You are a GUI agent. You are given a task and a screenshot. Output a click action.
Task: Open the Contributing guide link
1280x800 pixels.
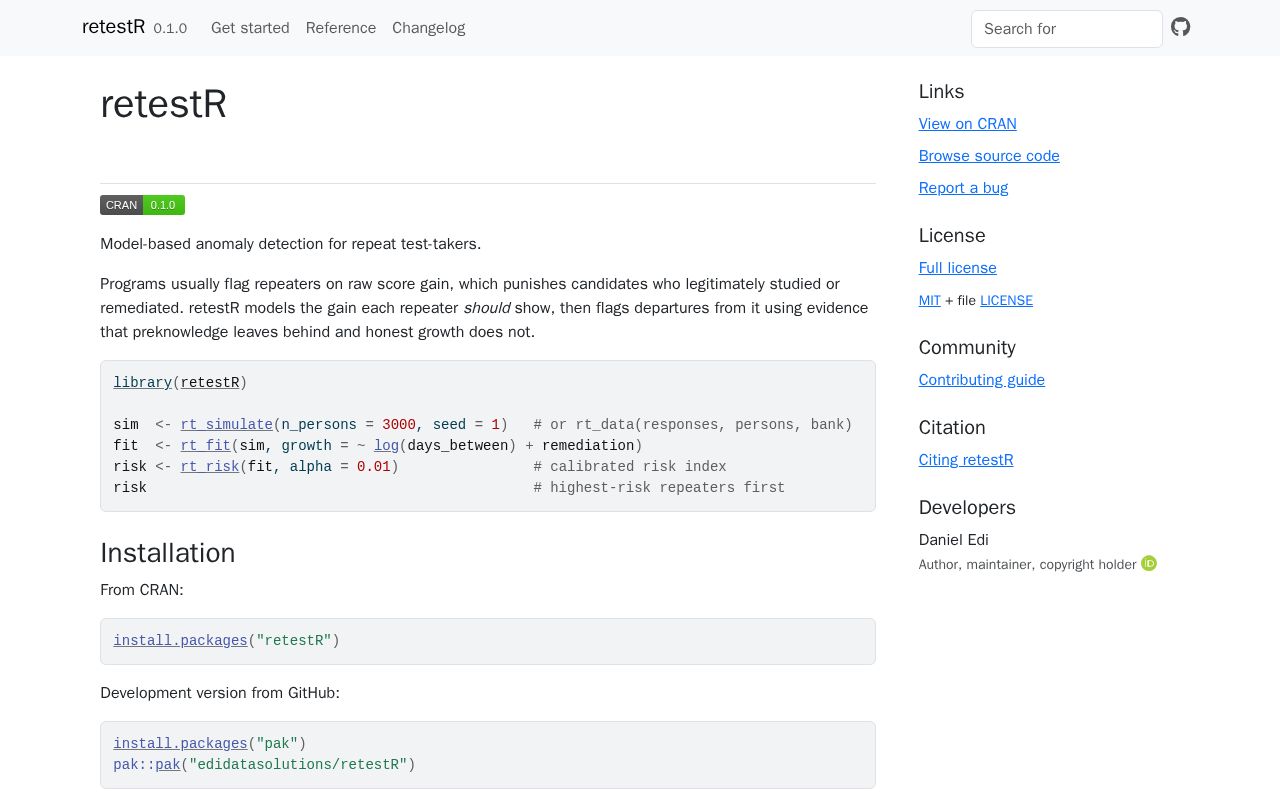tap(982, 380)
